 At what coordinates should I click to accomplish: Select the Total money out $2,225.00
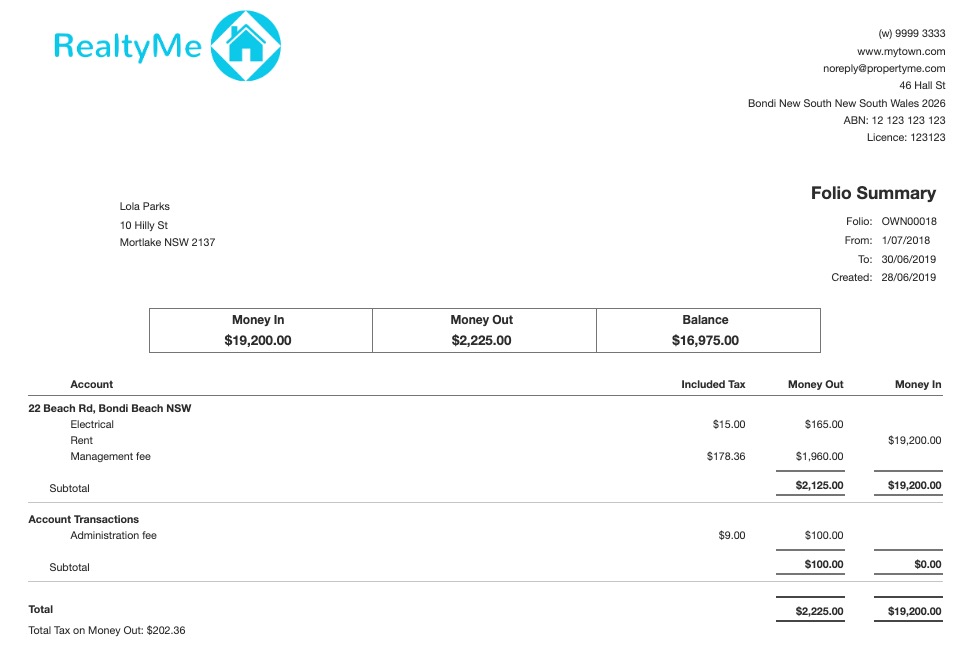point(820,611)
